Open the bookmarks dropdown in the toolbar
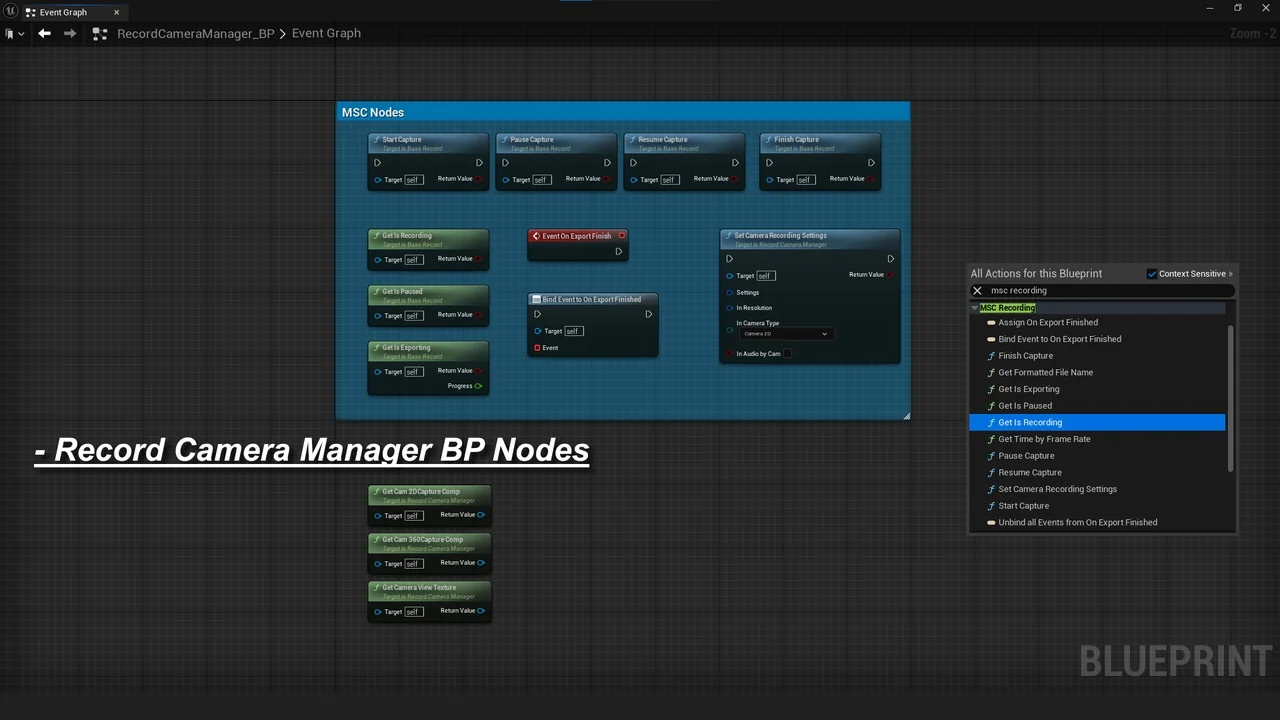This screenshot has height=720, width=1280. coord(14,34)
